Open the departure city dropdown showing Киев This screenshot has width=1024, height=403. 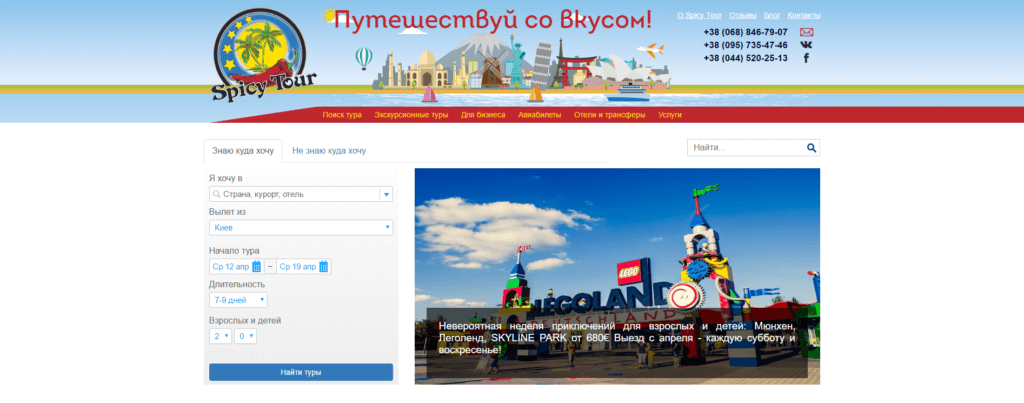click(300, 228)
